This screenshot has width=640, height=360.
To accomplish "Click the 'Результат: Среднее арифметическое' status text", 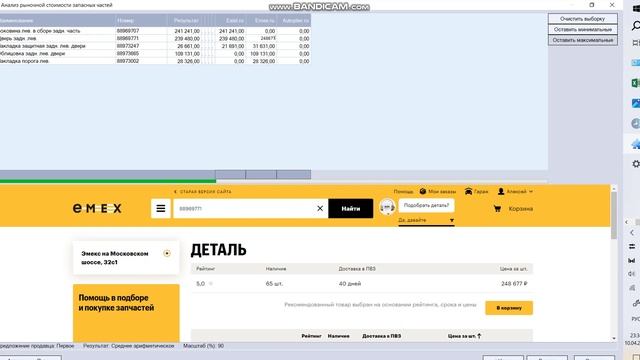I will click(x=129, y=346).
